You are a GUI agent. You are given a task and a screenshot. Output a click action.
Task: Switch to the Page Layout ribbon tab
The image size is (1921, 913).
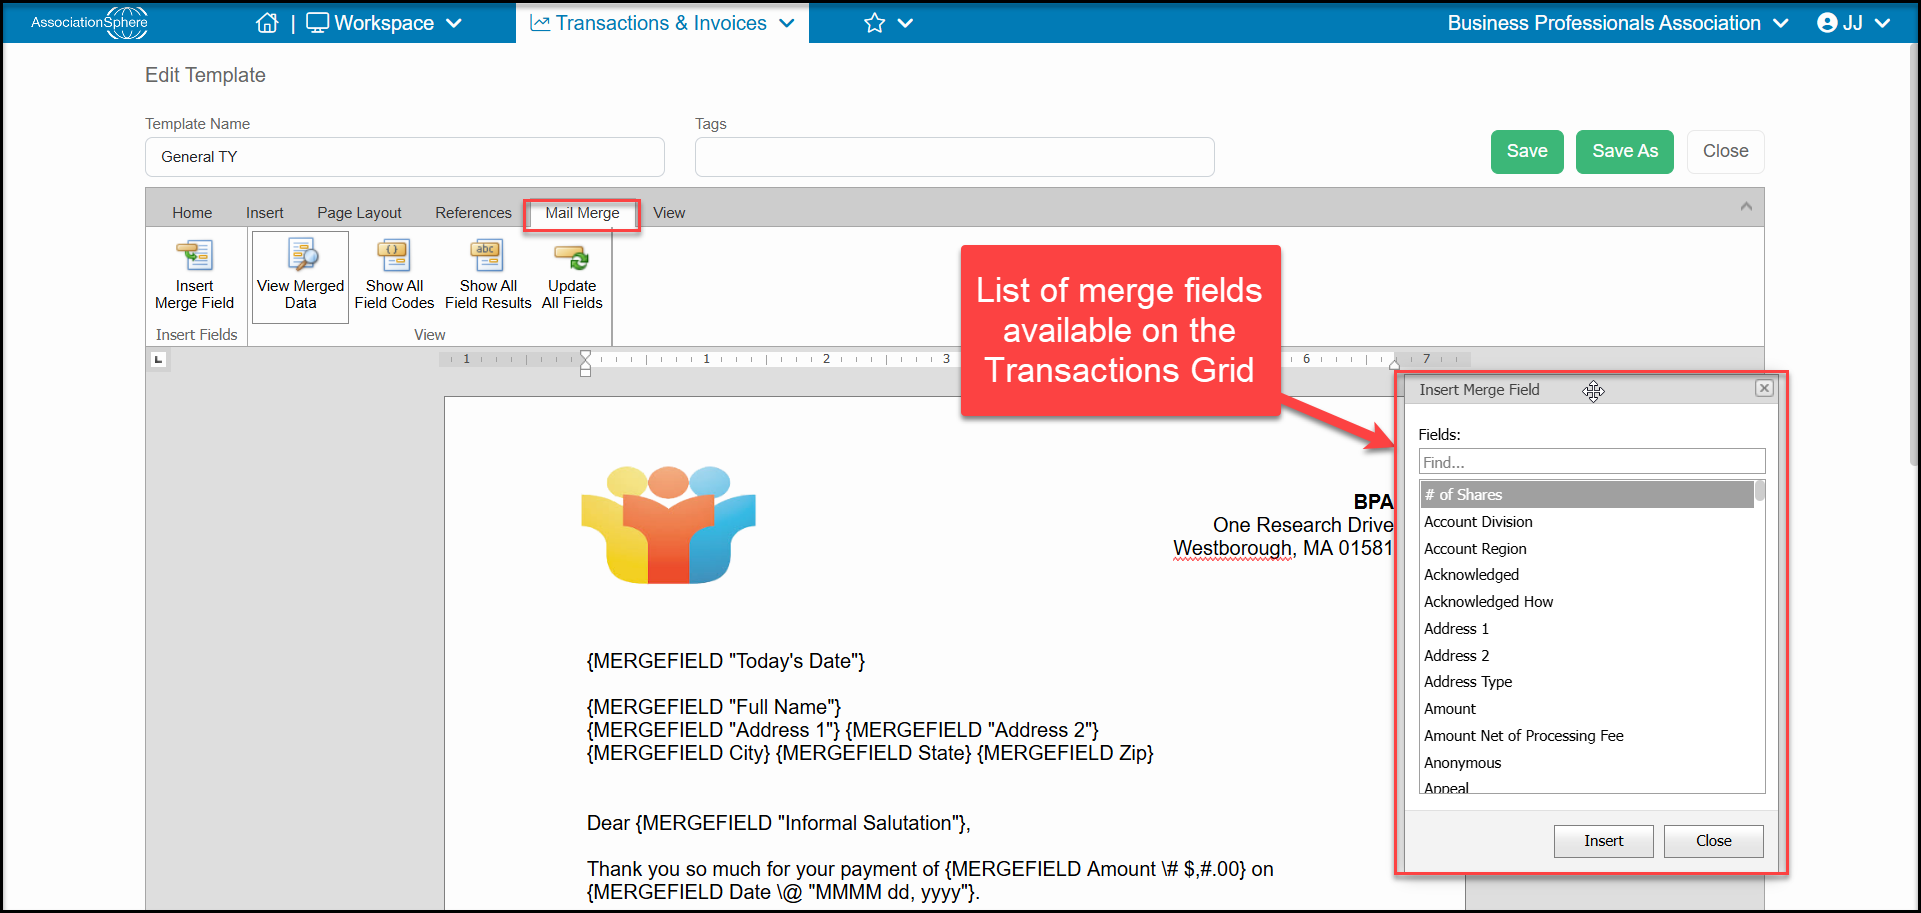point(359,213)
